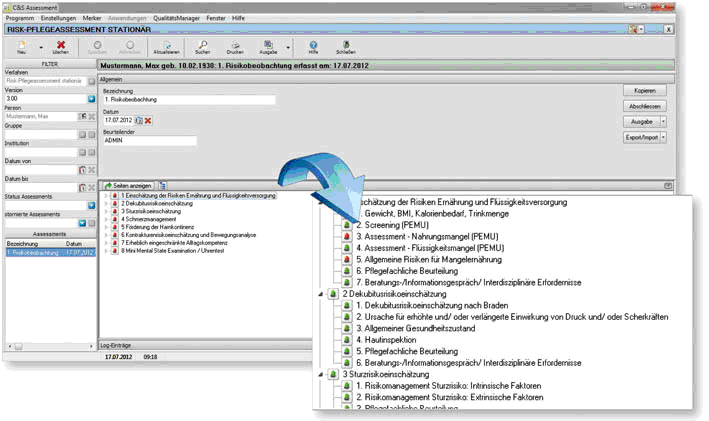This screenshot has width=709, height=421.
Task: Click the Export/Import button
Action: 642,137
